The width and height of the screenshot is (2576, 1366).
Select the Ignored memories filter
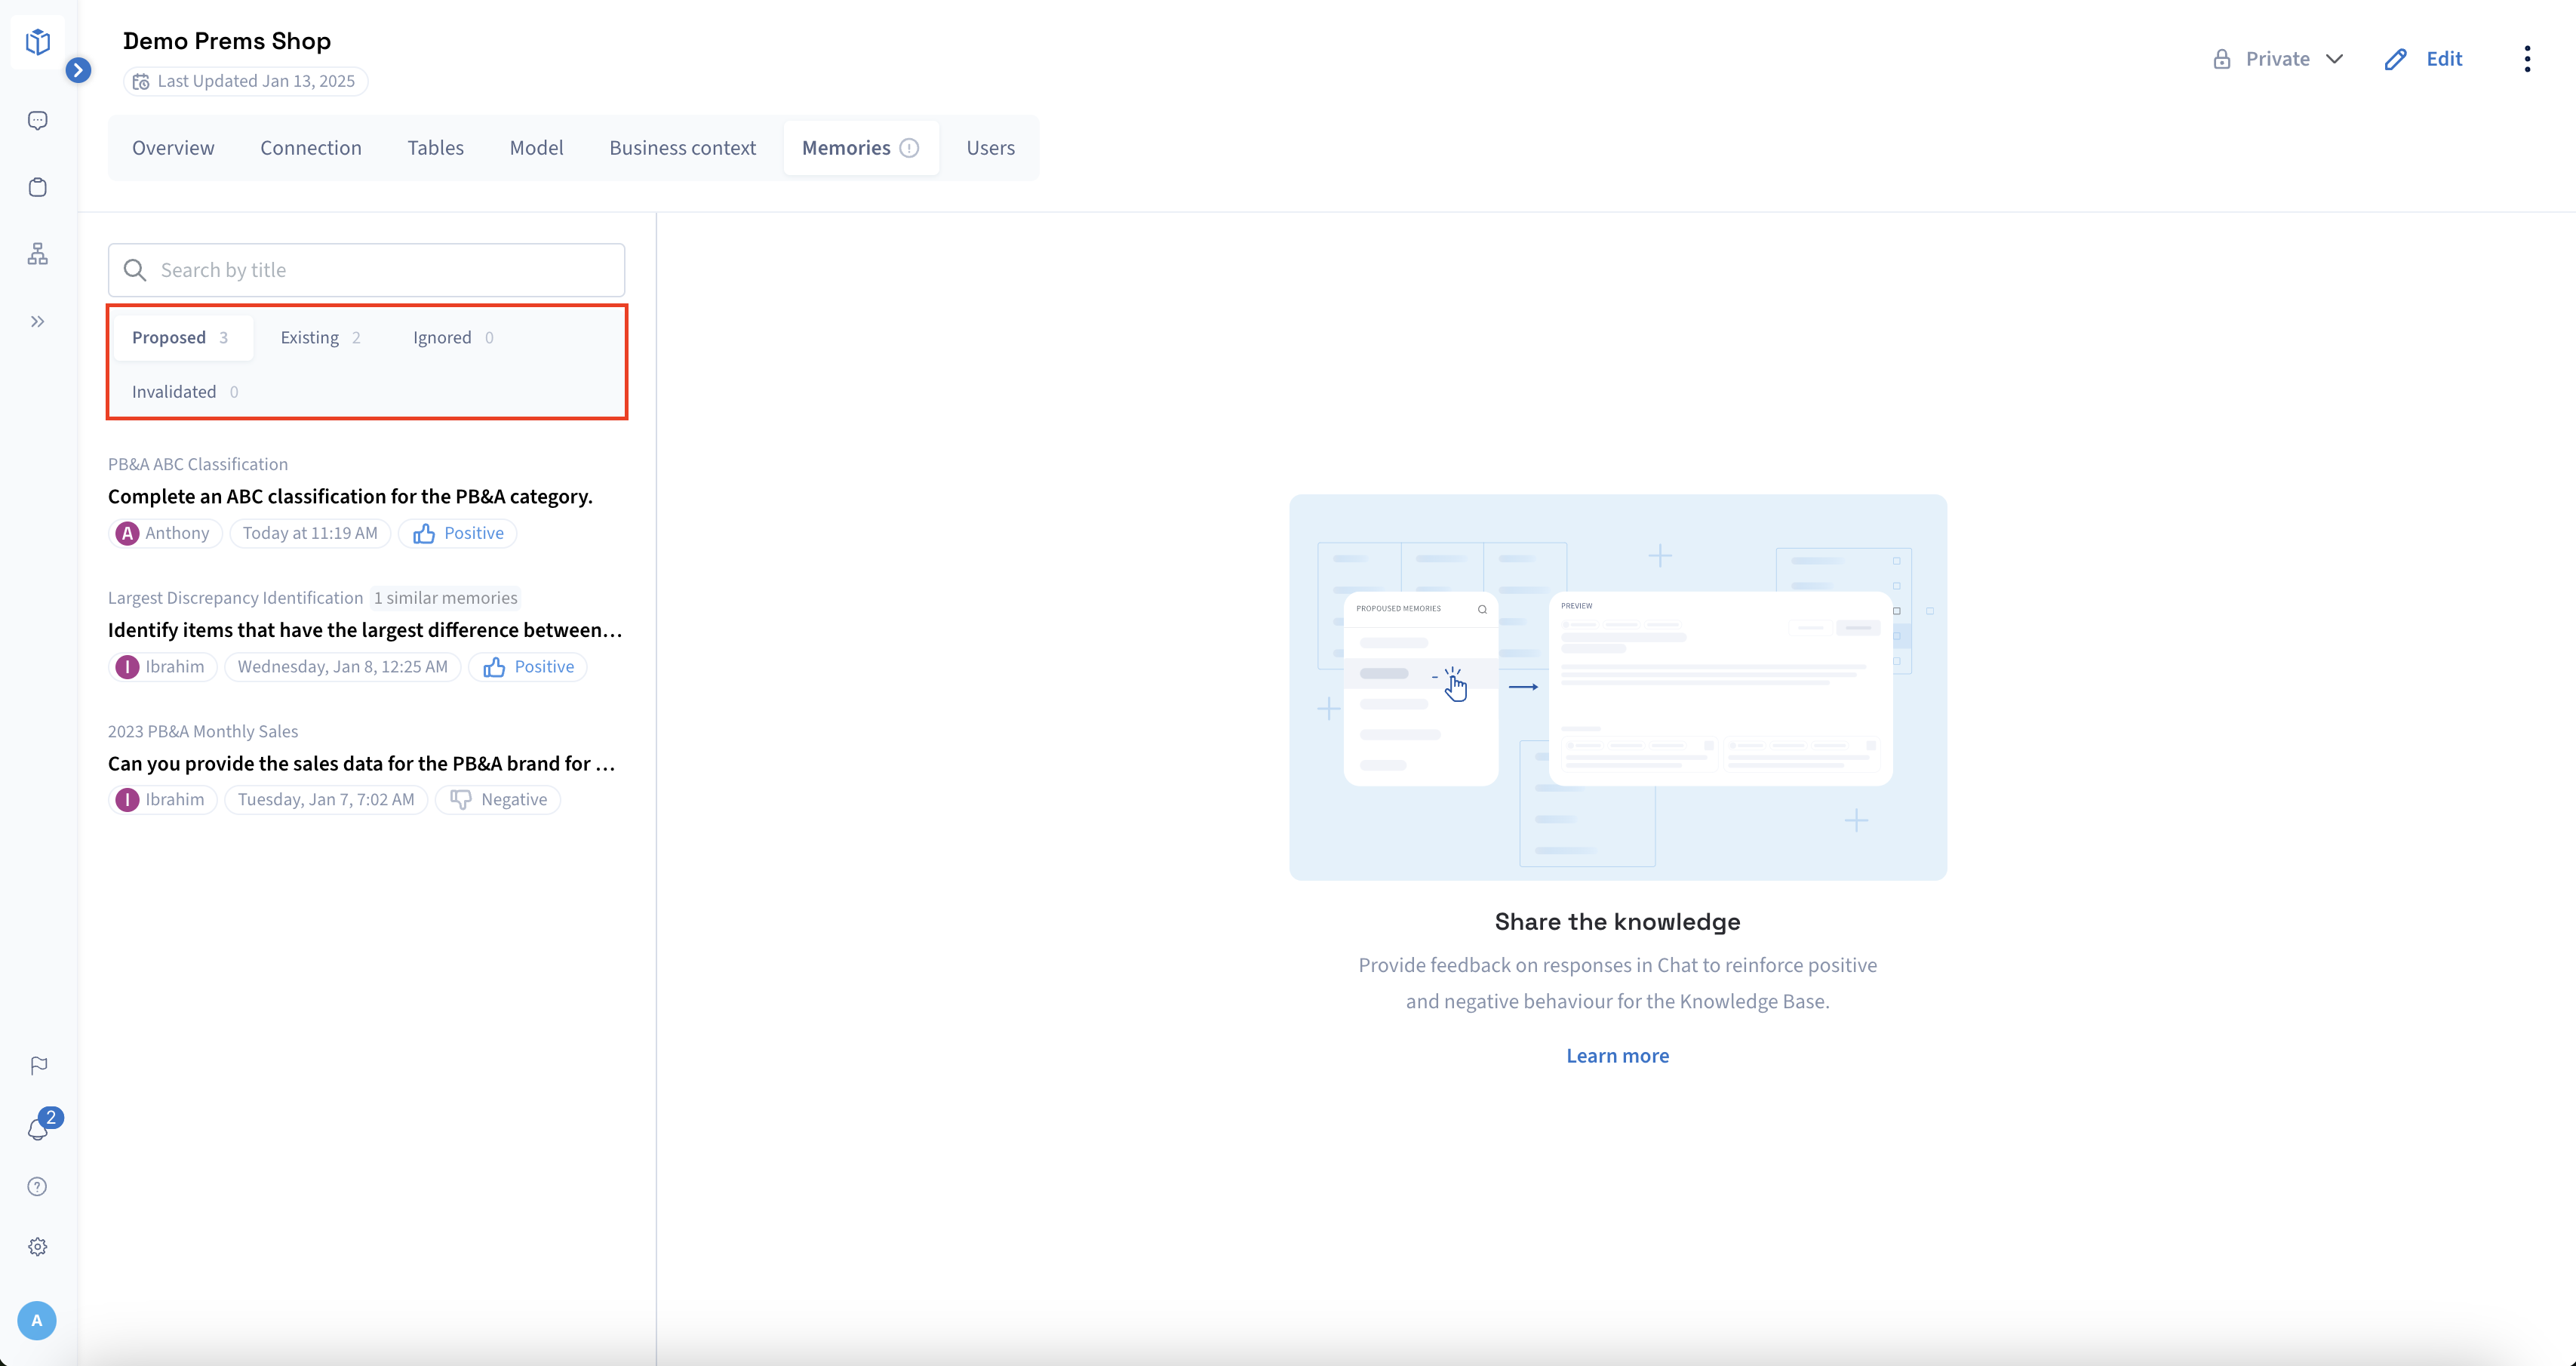[x=453, y=338]
